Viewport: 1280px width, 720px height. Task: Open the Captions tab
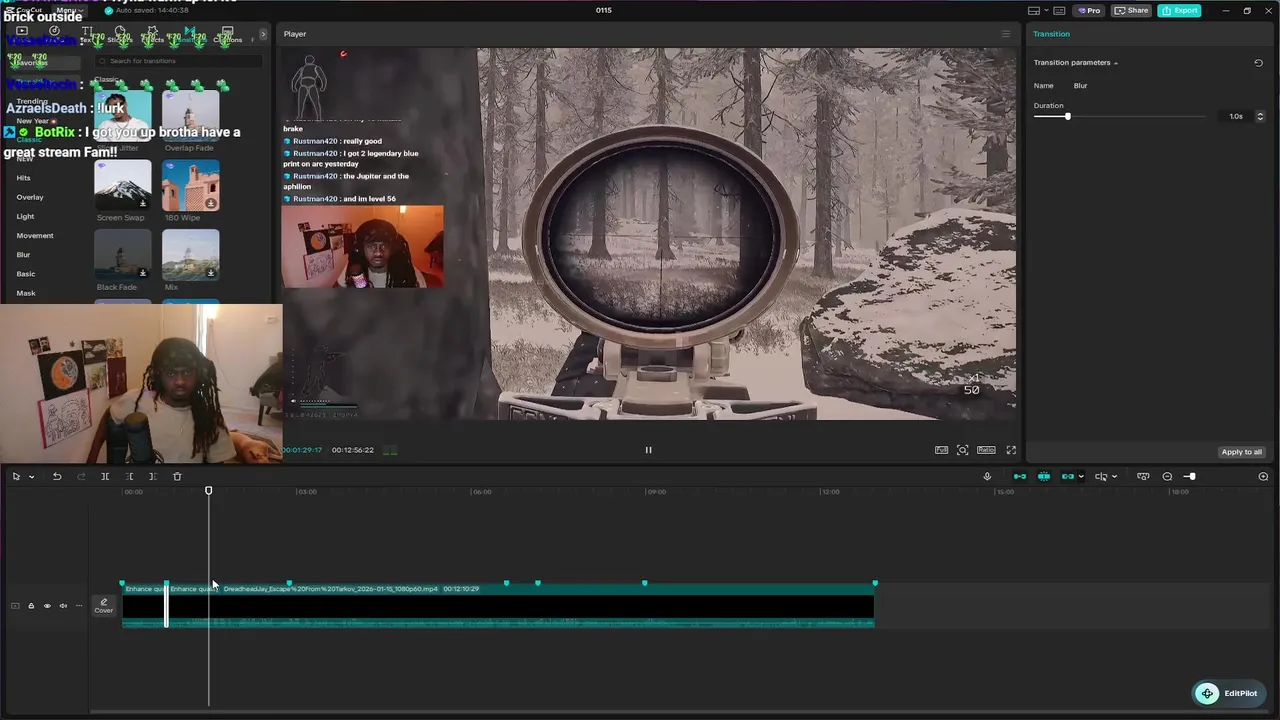[x=228, y=35]
